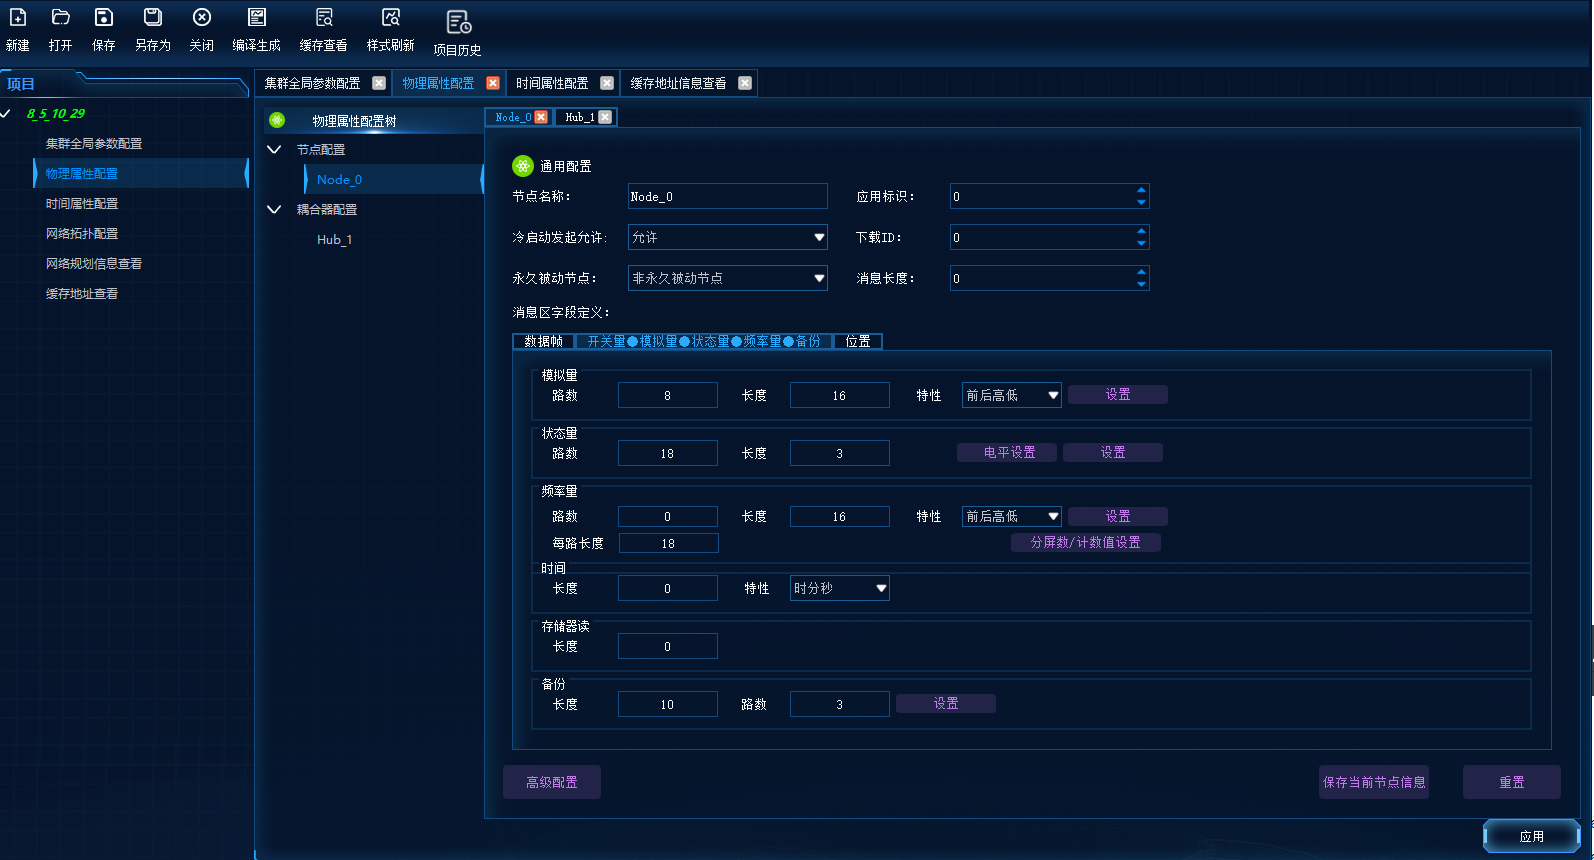Collapse the 耦合器配置 tree group
This screenshot has width=1594, height=860.
point(274,209)
